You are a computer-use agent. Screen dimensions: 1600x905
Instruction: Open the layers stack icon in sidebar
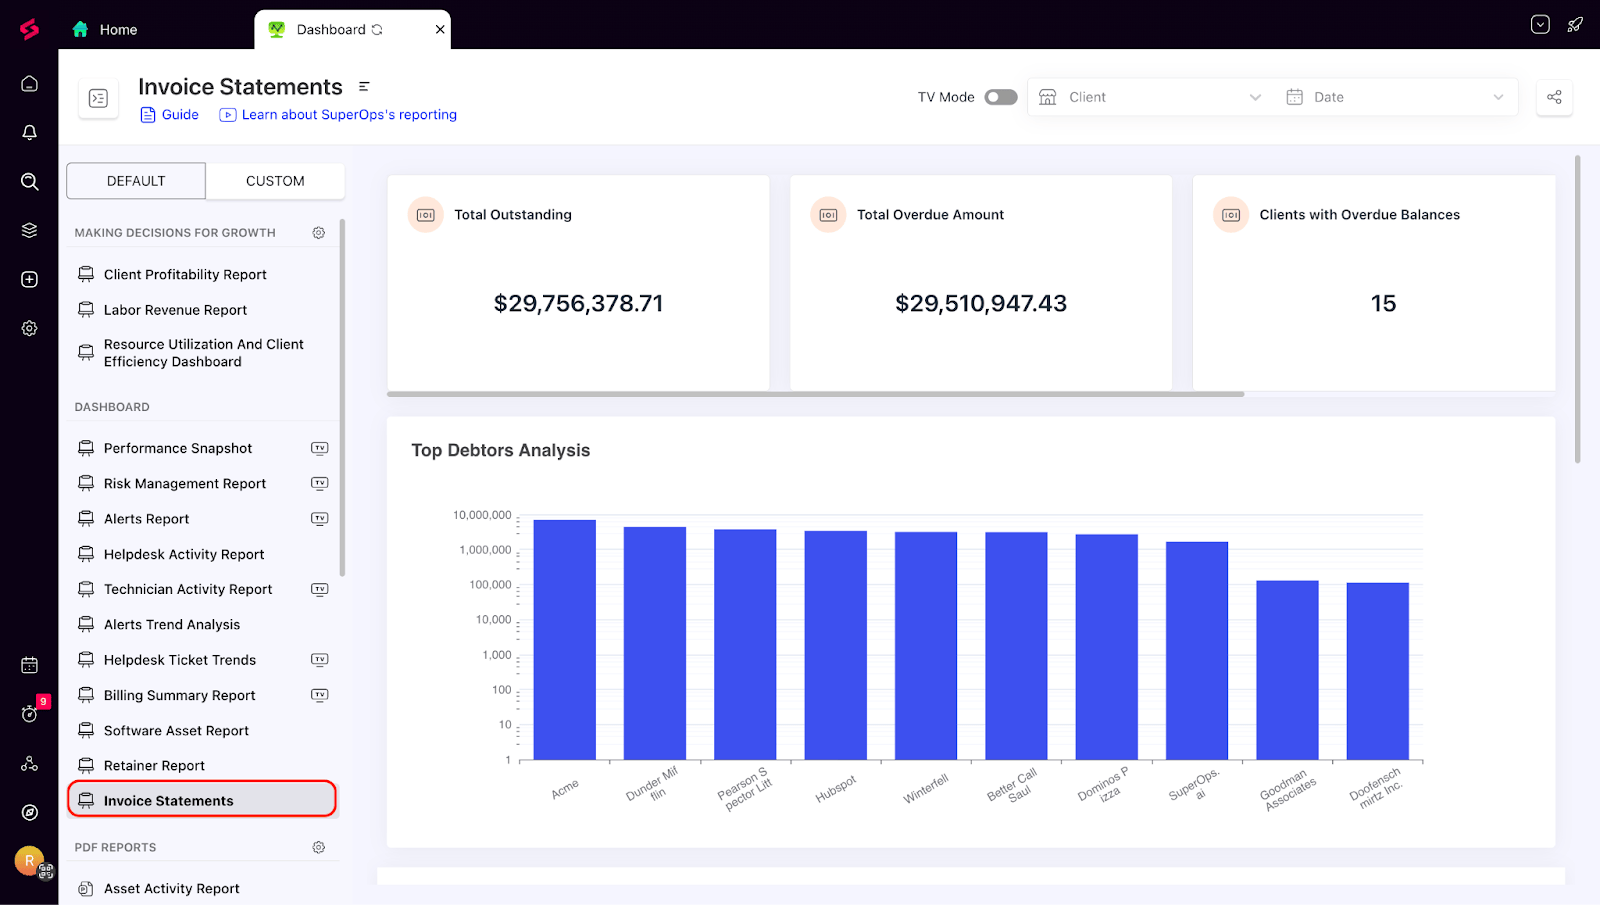30,230
